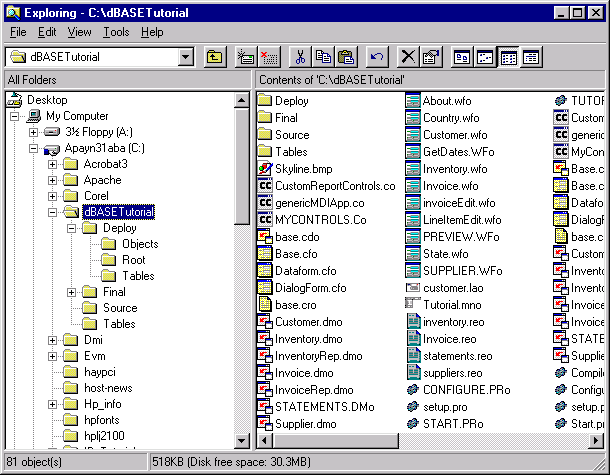Open the File menu
Image resolution: width=610 pixels, height=475 pixels.
click(x=18, y=32)
